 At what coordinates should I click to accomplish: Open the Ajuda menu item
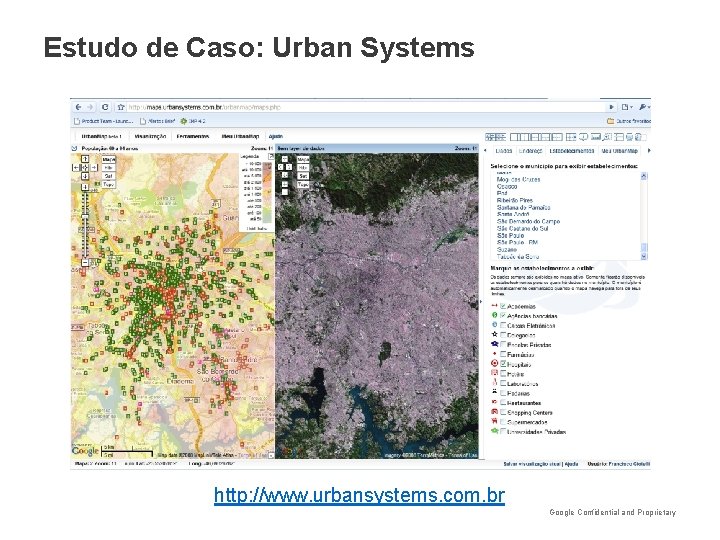[x=276, y=136]
